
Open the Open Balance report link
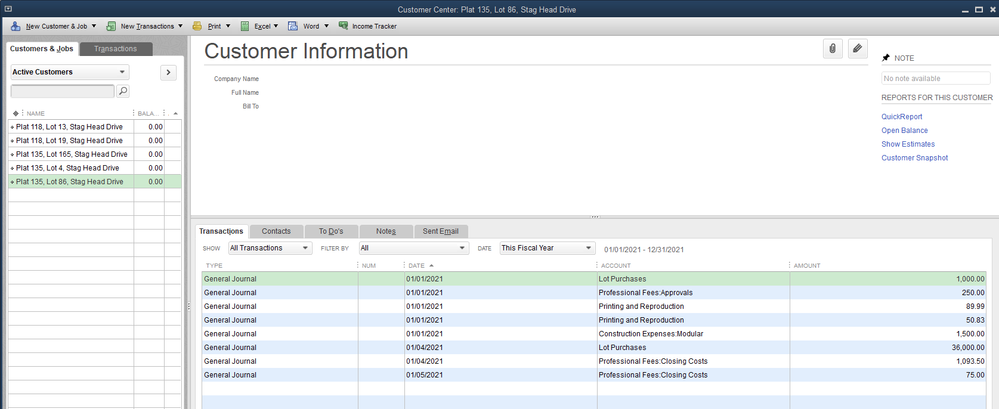904,131
